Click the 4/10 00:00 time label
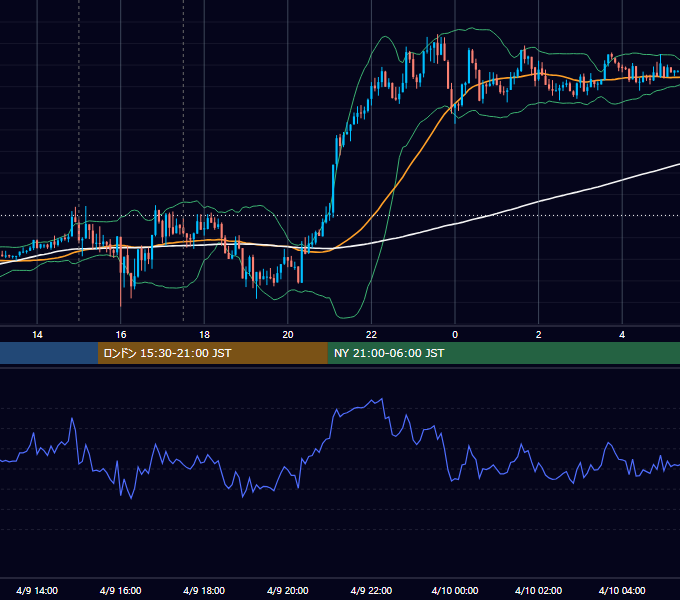Screen dimensions: 680x600 pyautogui.click(x=455, y=590)
